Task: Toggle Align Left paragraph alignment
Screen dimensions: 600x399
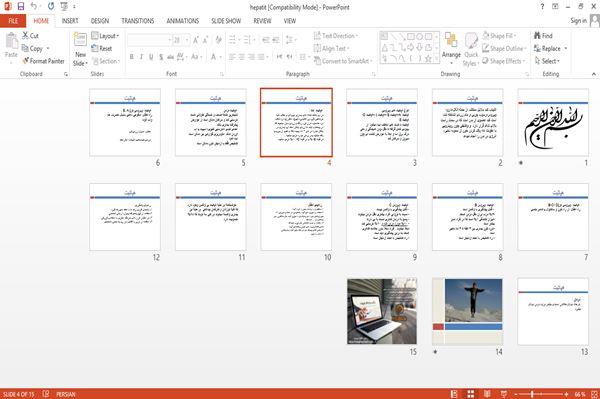Action: [x=232, y=57]
